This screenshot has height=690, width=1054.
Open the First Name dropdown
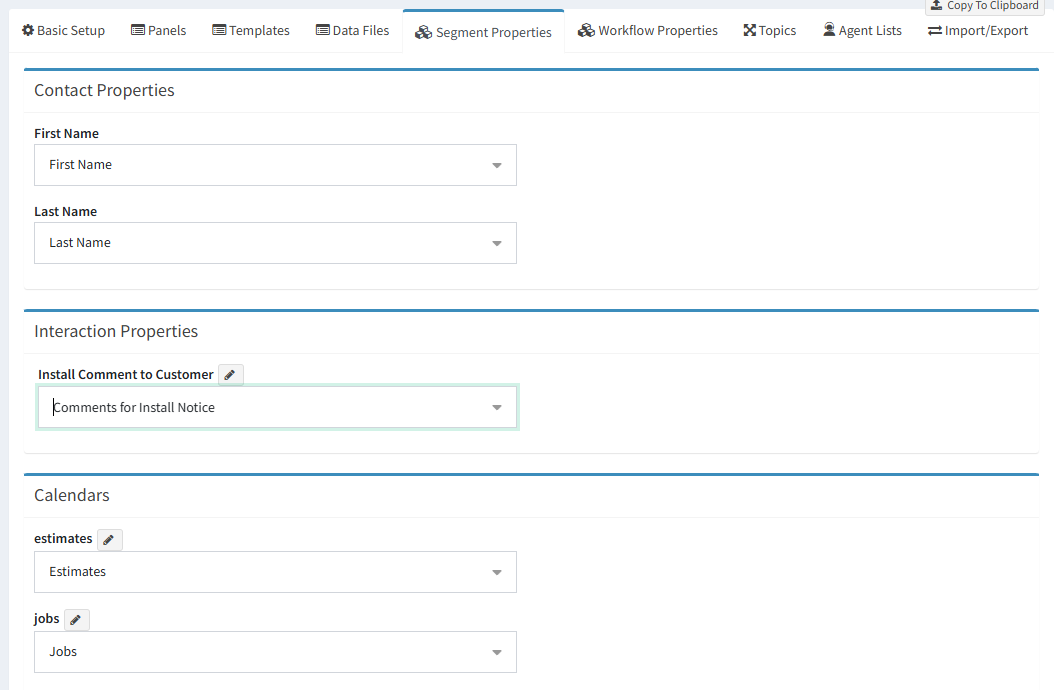click(x=276, y=165)
